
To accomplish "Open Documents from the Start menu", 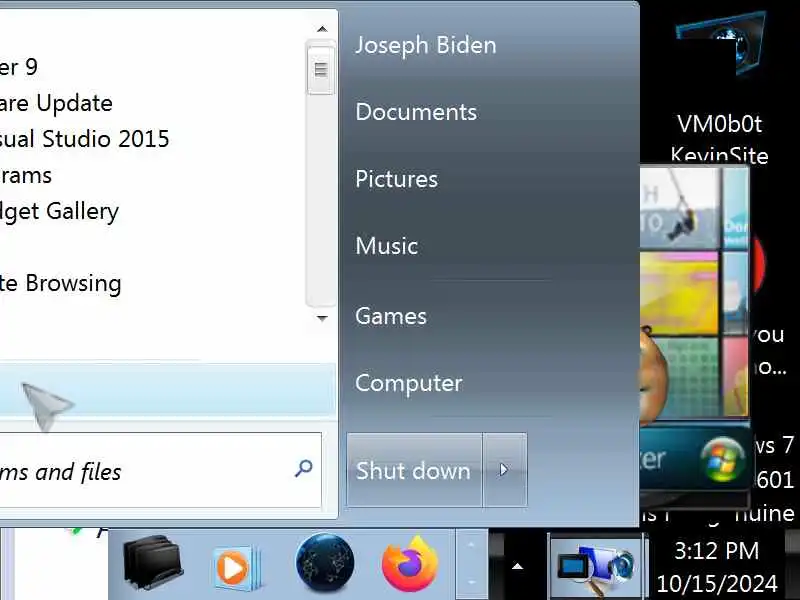I will coord(416,112).
